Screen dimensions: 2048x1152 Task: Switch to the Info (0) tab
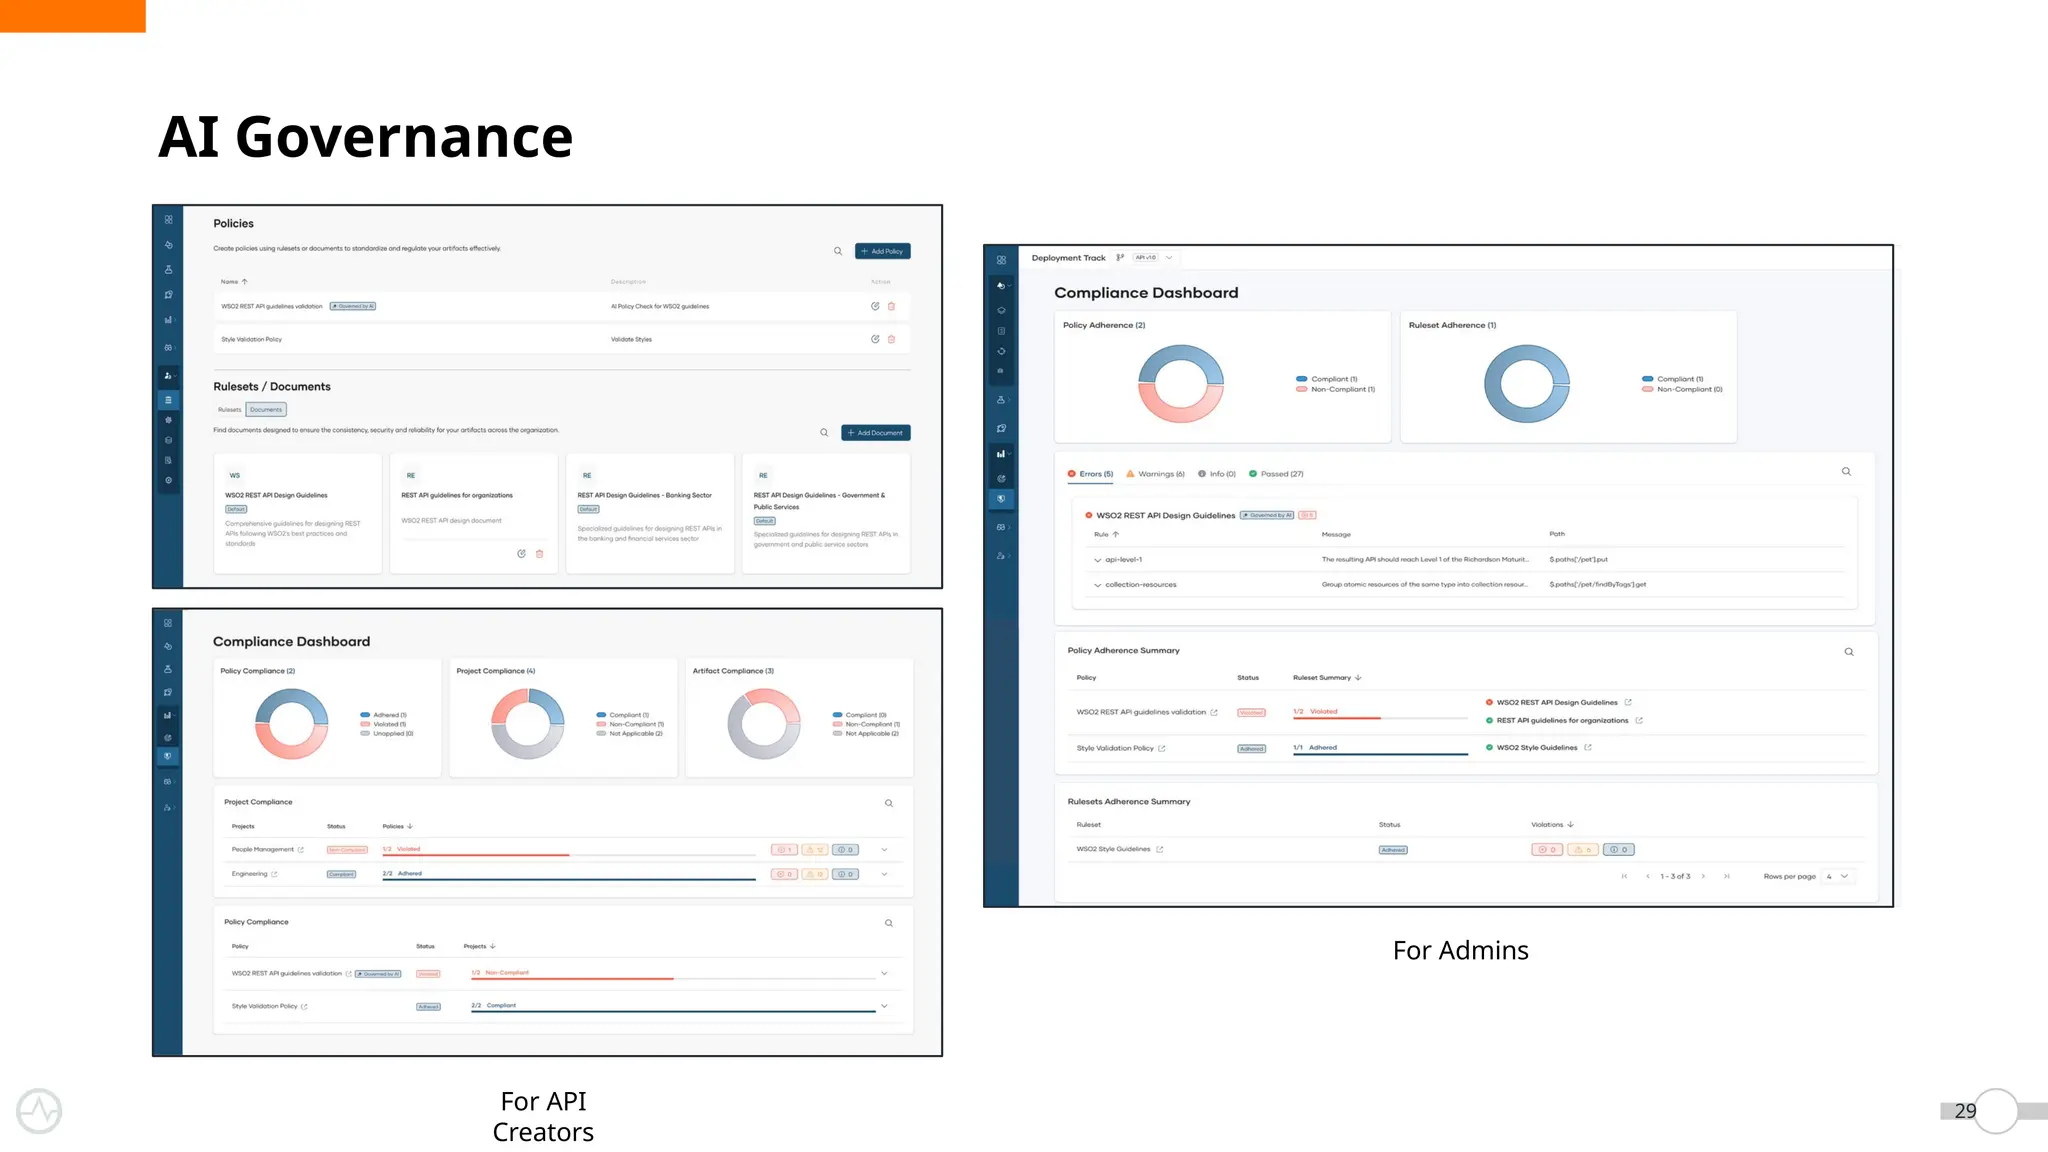click(1217, 474)
